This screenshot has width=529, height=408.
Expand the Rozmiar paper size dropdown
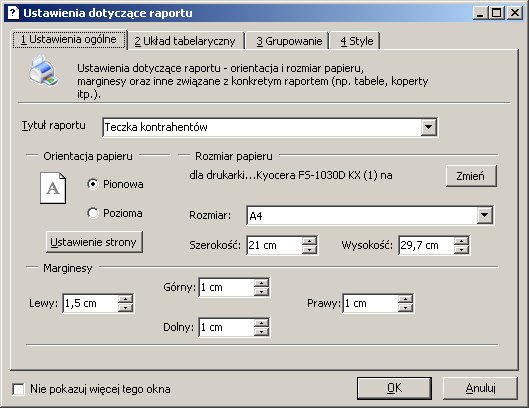click(484, 215)
